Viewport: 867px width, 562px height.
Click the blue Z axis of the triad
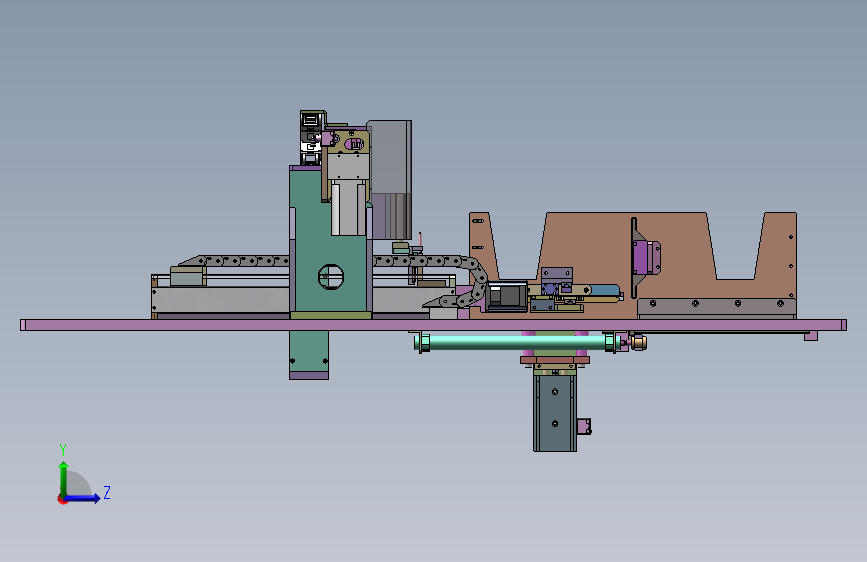click(x=83, y=498)
